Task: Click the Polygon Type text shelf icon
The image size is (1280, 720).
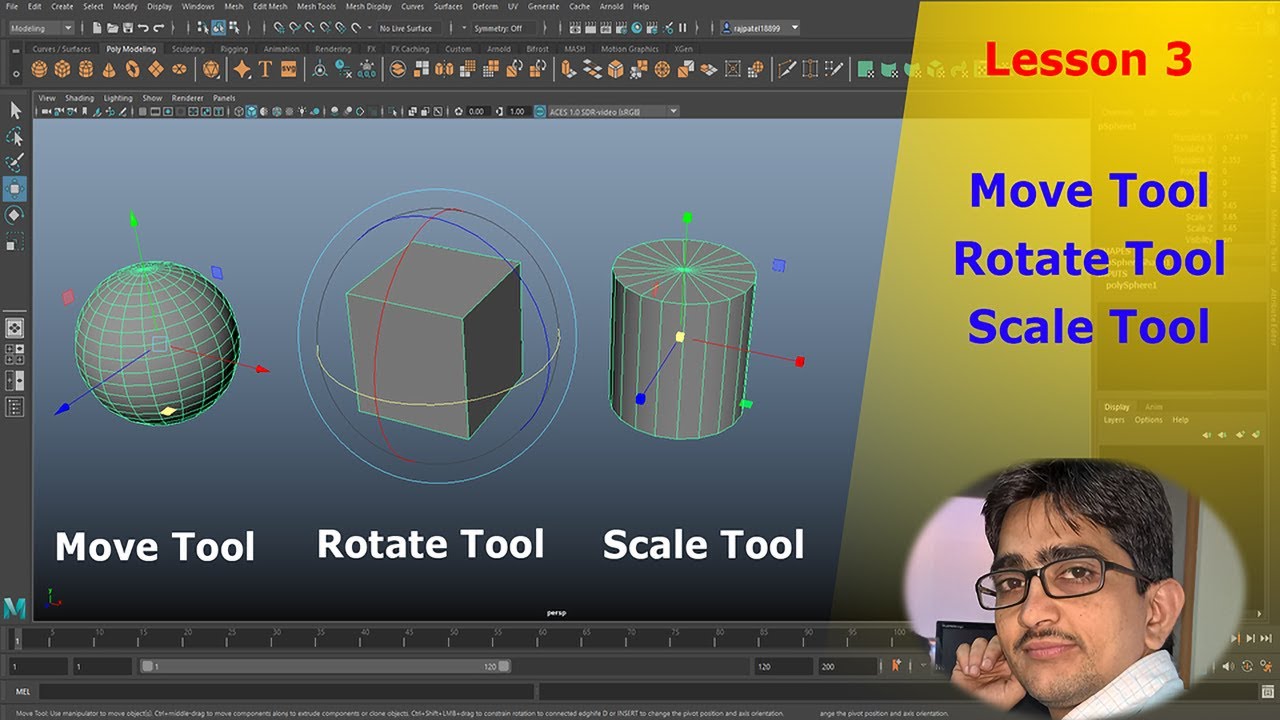Action: tap(265, 69)
